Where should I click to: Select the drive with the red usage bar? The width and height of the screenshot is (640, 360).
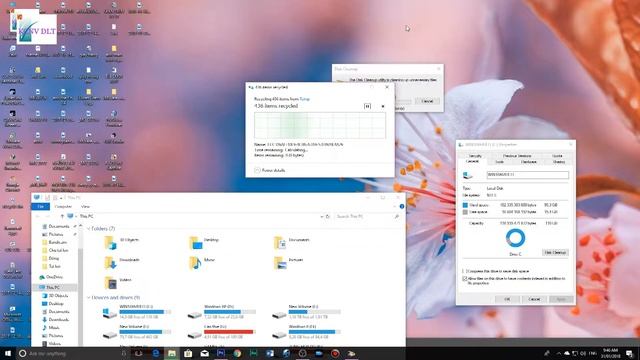(x=222, y=332)
